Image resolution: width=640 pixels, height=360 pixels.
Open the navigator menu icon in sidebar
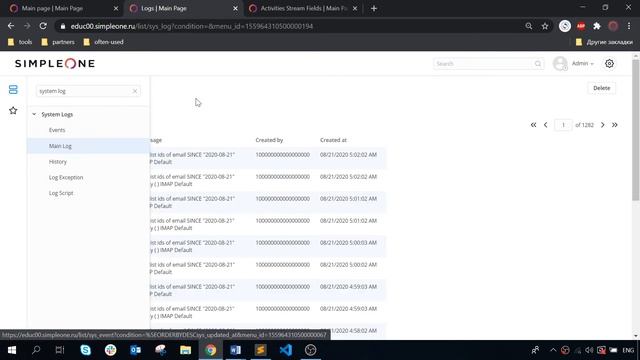[x=13, y=89]
